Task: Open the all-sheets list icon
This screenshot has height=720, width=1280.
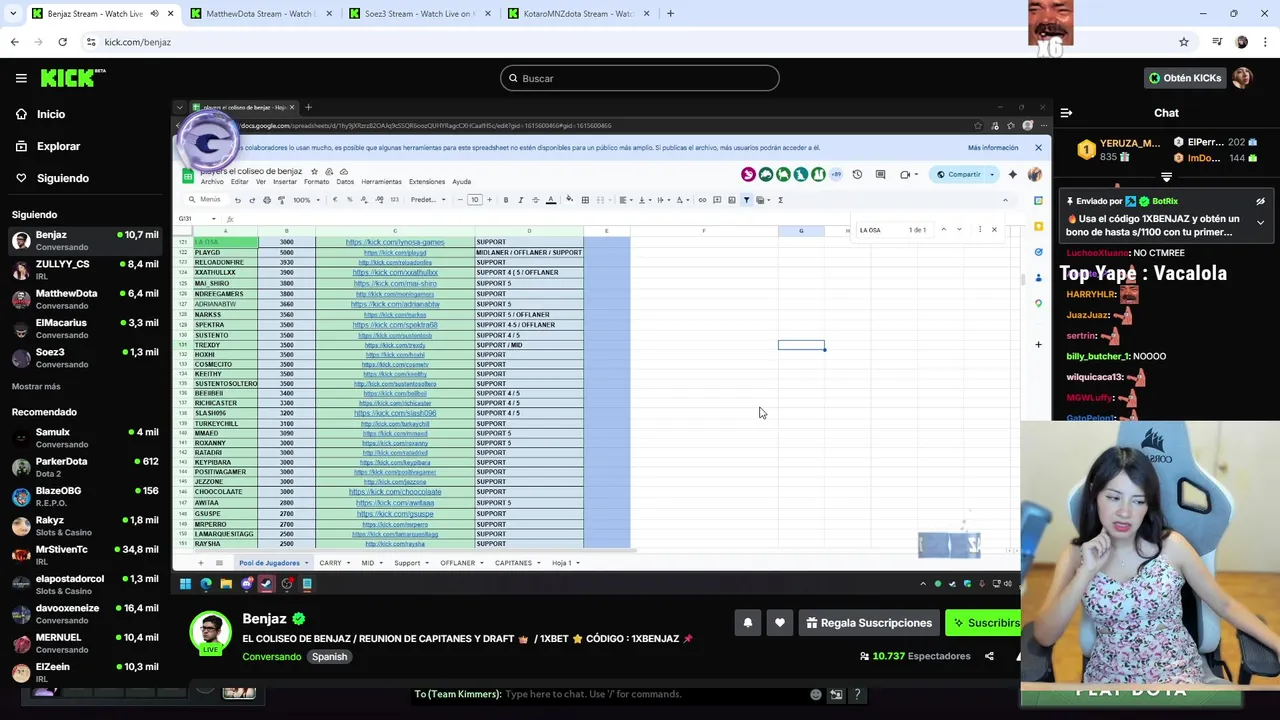Action: click(x=218, y=563)
